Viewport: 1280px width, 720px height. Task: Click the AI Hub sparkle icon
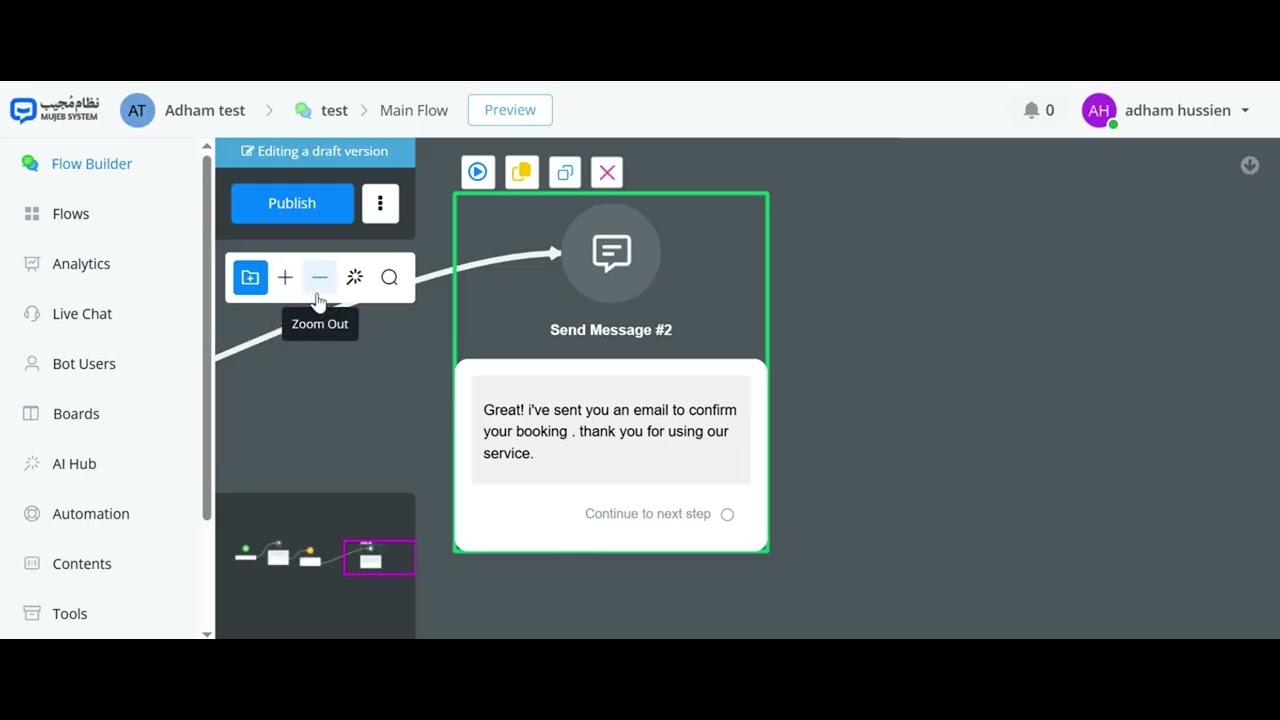(x=32, y=464)
